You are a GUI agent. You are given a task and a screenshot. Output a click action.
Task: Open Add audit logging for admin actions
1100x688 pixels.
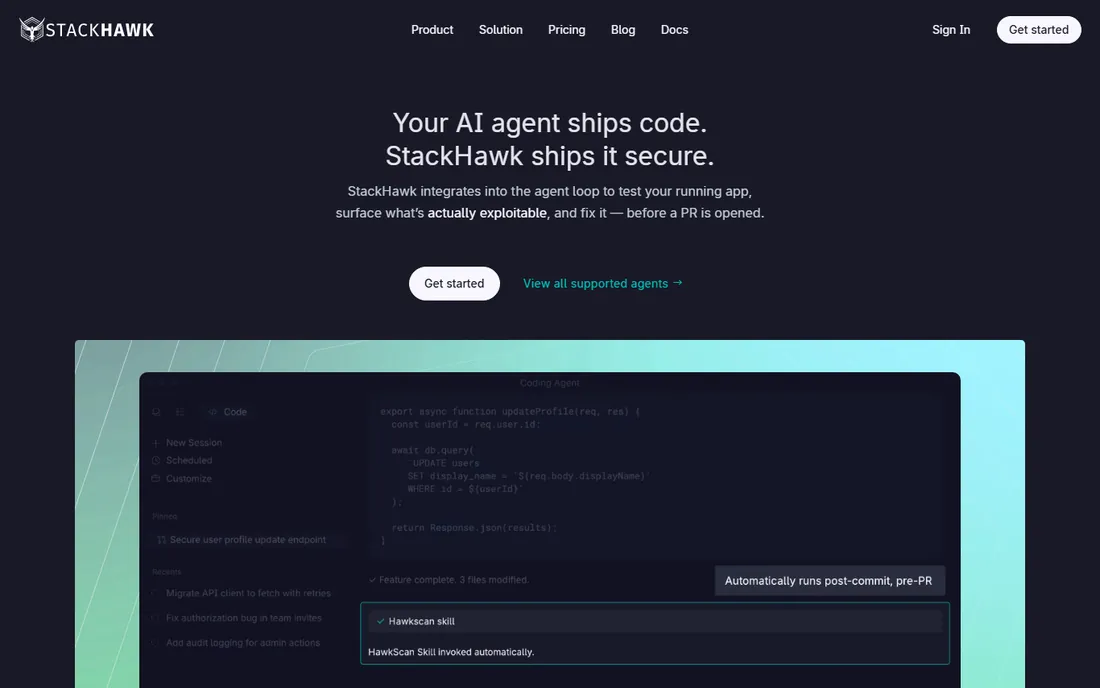pyautogui.click(x=243, y=642)
